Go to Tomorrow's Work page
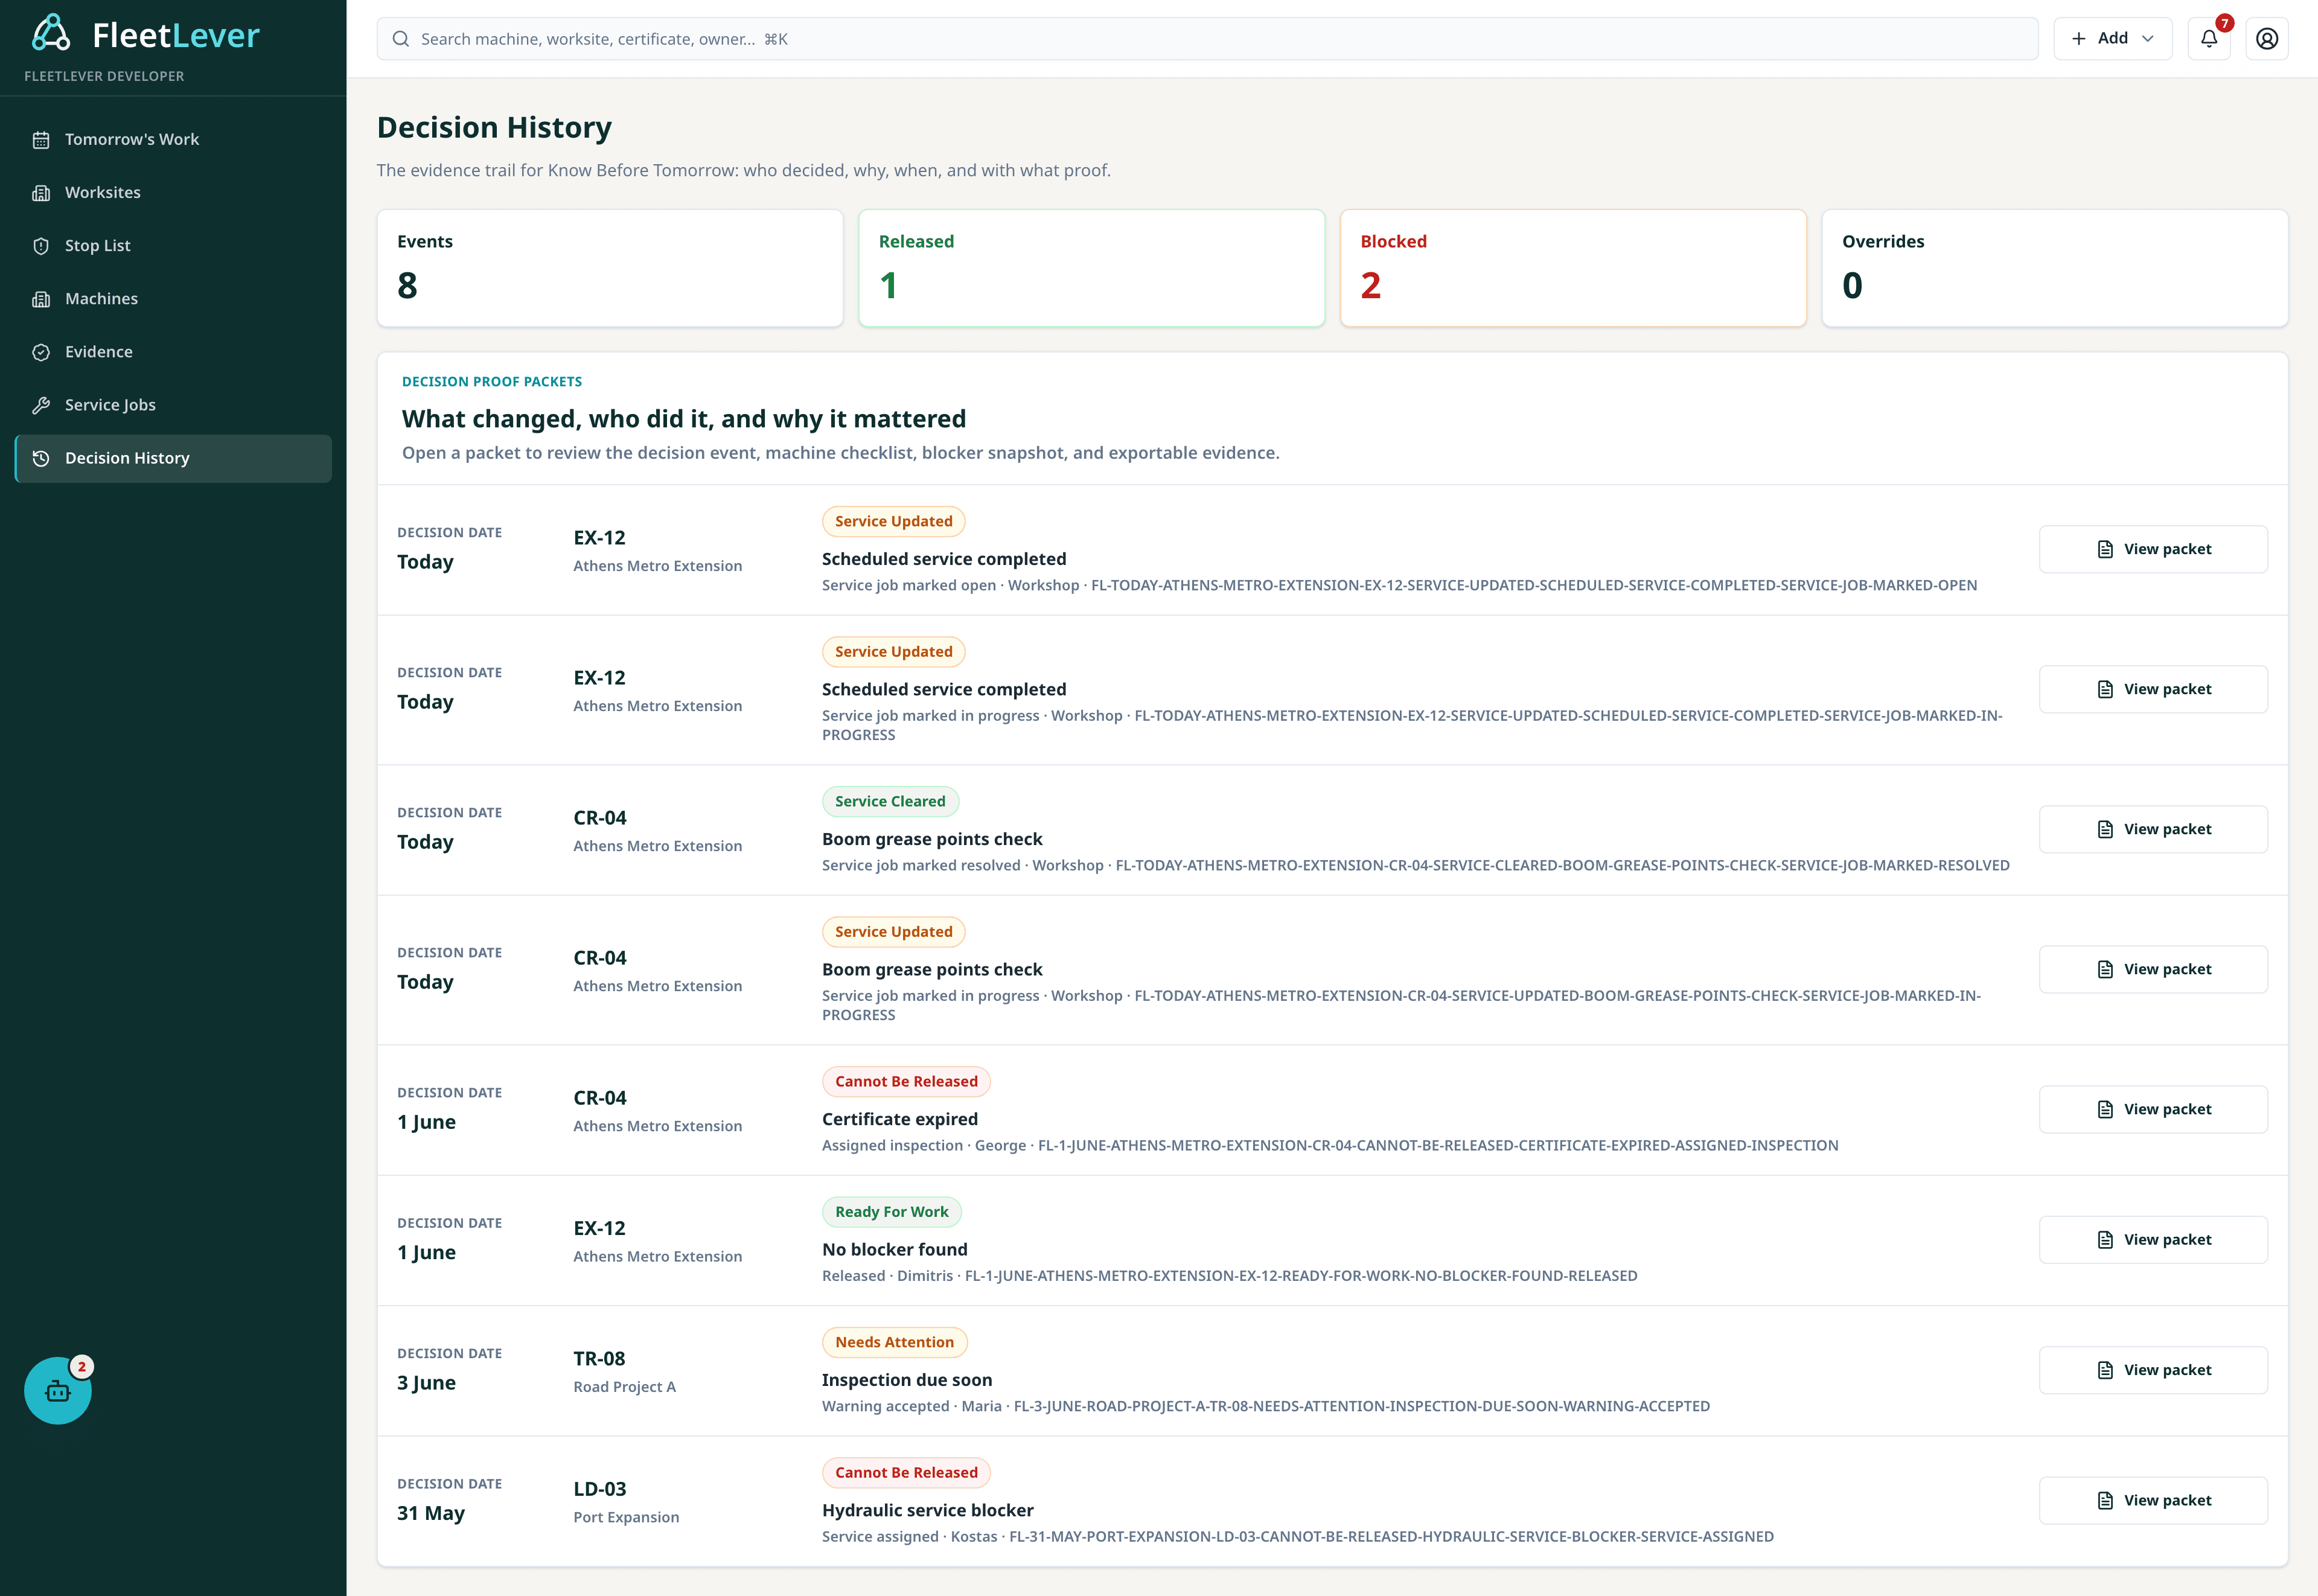Screen dimensions: 2318x1596 (x=173, y=140)
